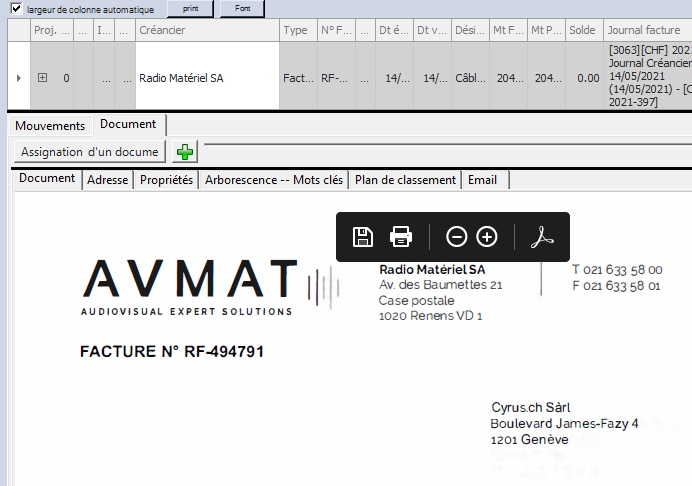Click the 'Fact...' type cell
692x486 pixels.
point(298,78)
